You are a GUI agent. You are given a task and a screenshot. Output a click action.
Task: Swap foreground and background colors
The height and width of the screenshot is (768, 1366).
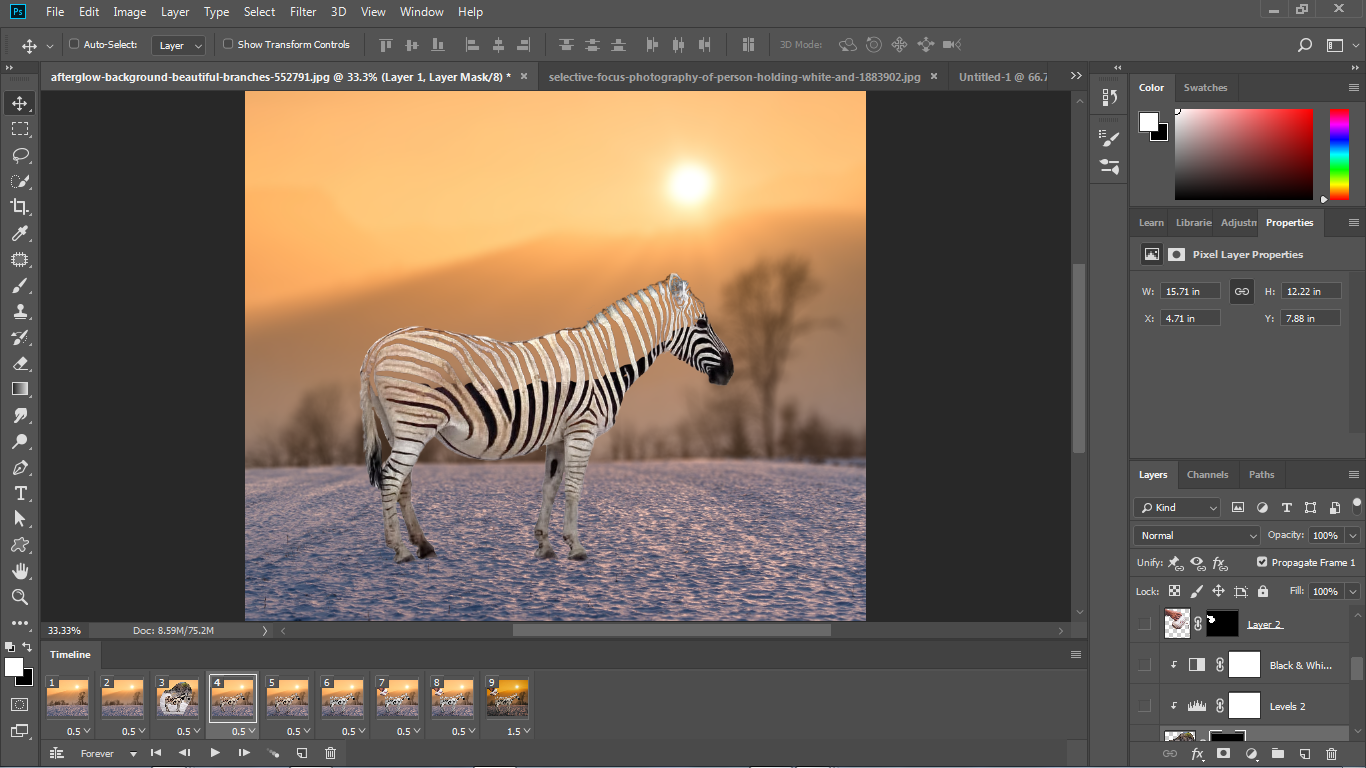(x=28, y=648)
